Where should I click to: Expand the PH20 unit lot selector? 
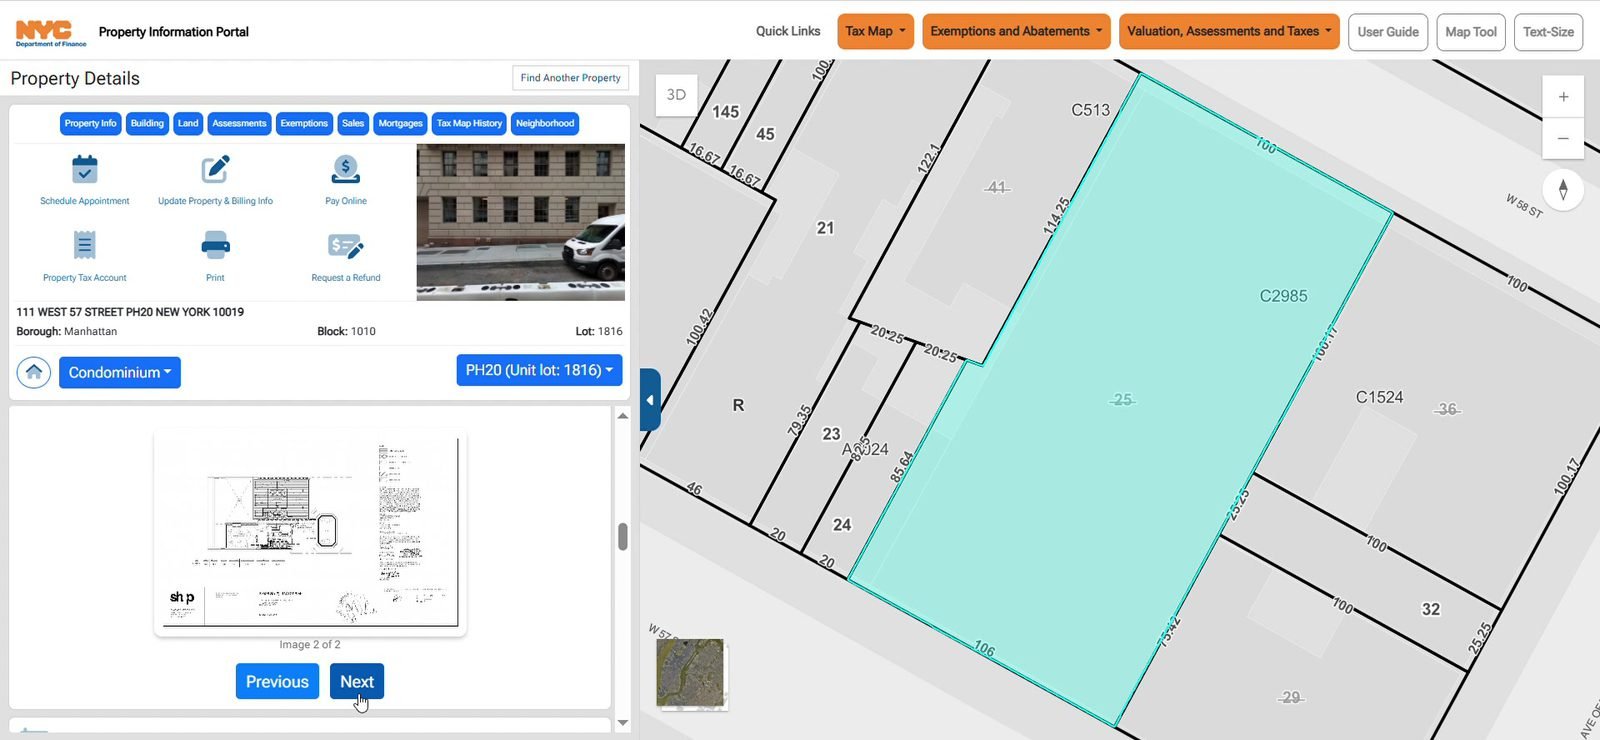(x=539, y=370)
